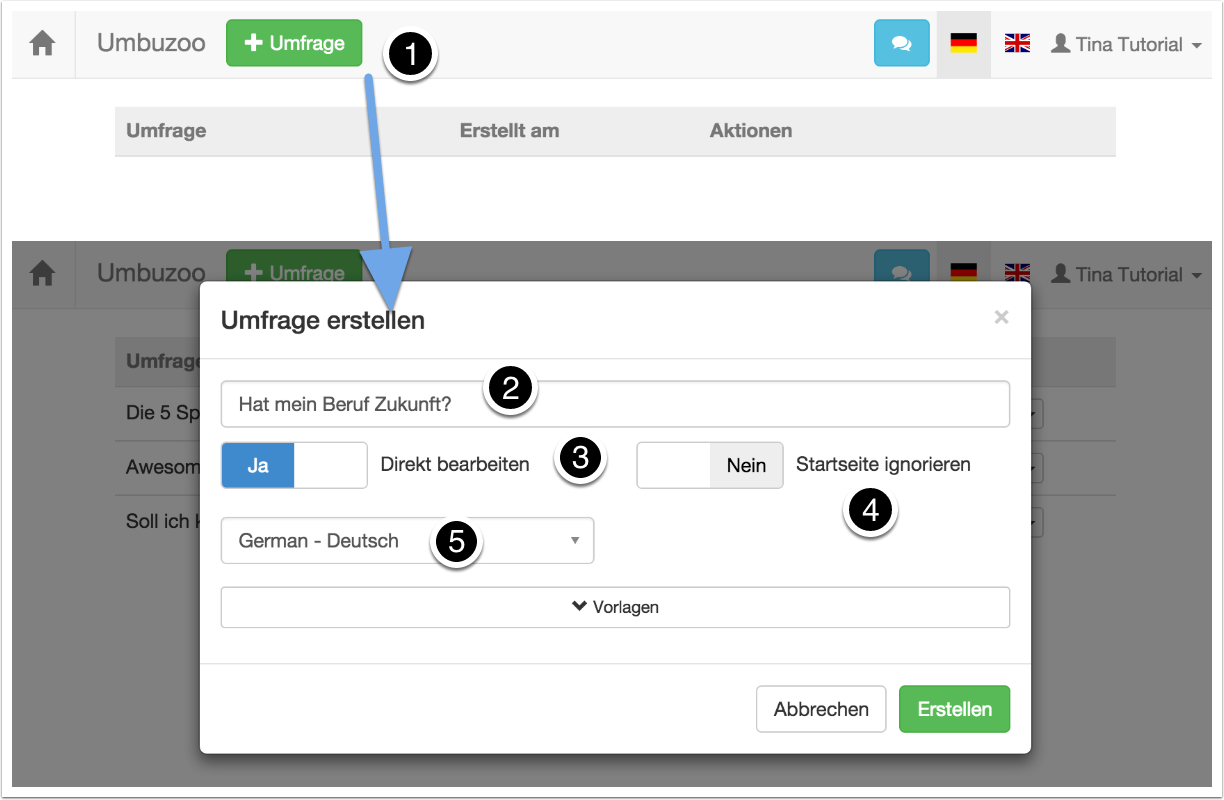Image resolution: width=1224 pixels, height=800 pixels.
Task: Open the blue chat bubble icon in upper navbar
Action: tap(901, 44)
